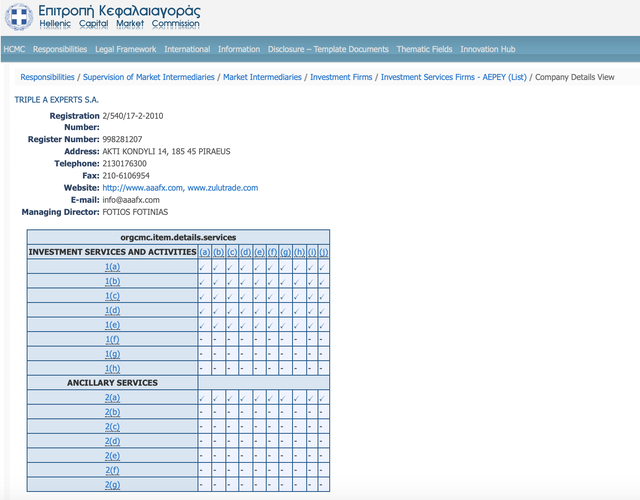Viewport: 640px width, 500px height.
Task: Click checkmark in row 2(a), column (a)
Action: coord(202,399)
